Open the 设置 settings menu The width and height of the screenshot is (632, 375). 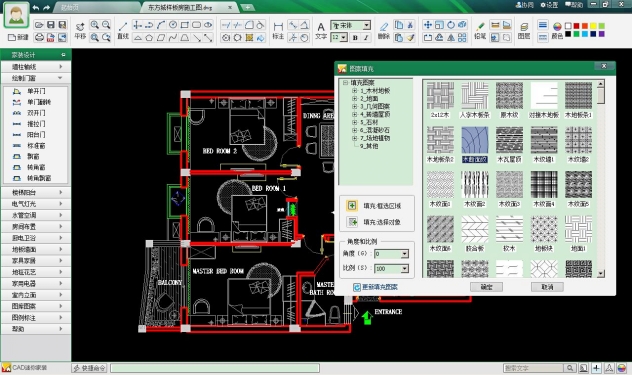(x=550, y=5)
